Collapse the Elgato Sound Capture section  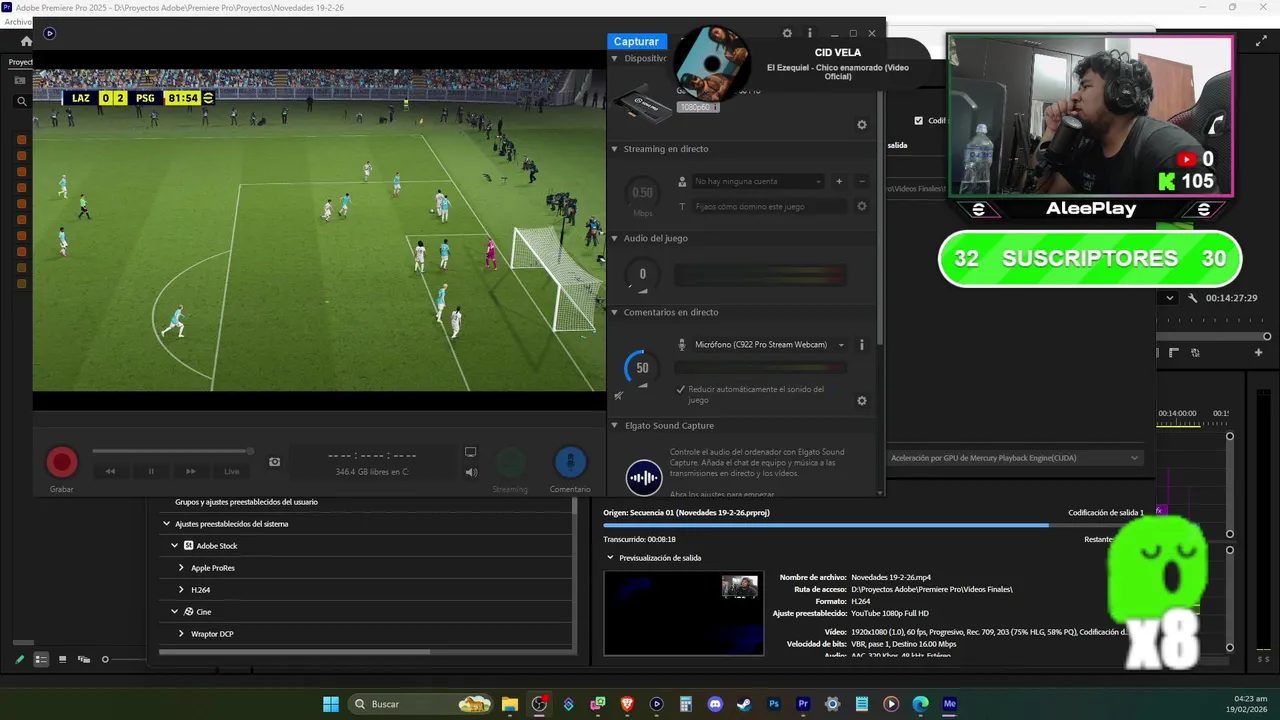click(x=615, y=425)
